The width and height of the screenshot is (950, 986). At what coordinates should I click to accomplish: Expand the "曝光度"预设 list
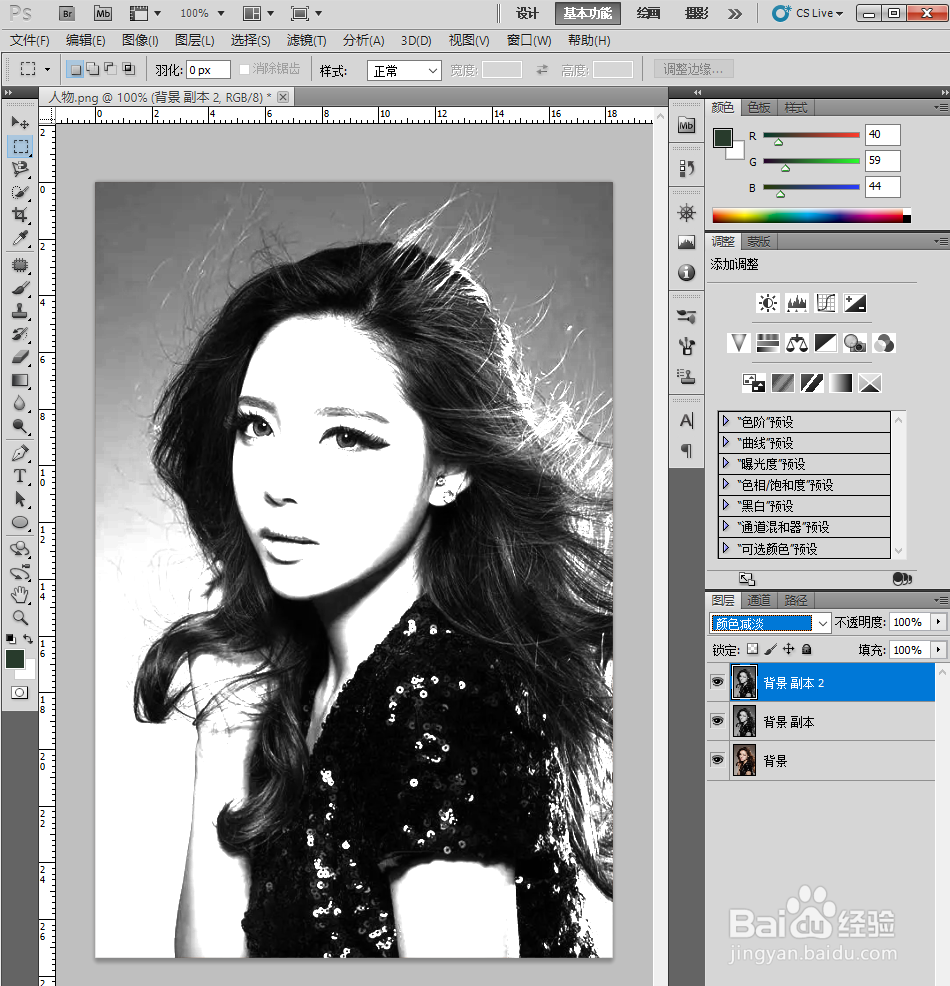726,463
